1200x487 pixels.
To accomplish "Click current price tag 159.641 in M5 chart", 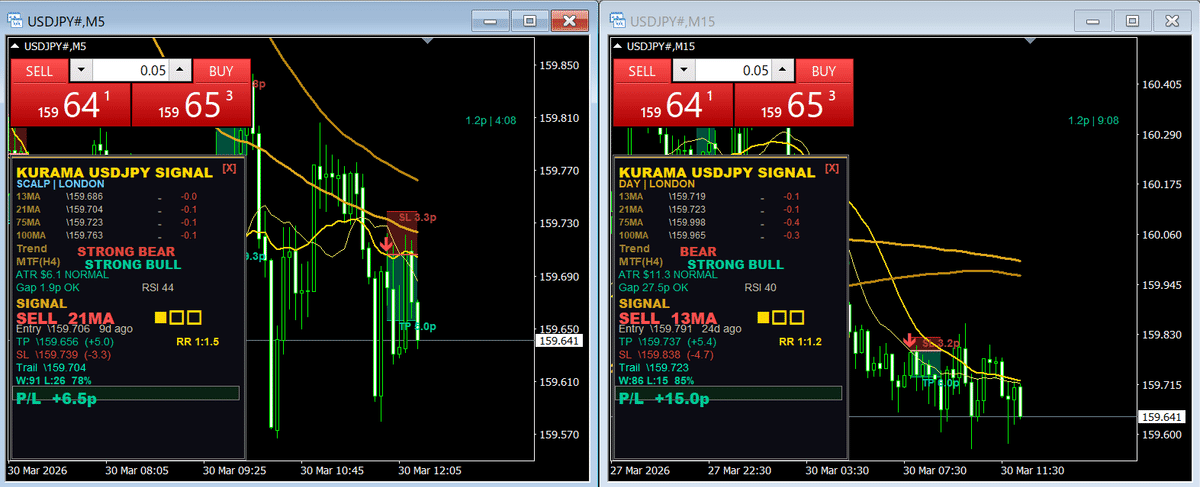I will tap(558, 341).
